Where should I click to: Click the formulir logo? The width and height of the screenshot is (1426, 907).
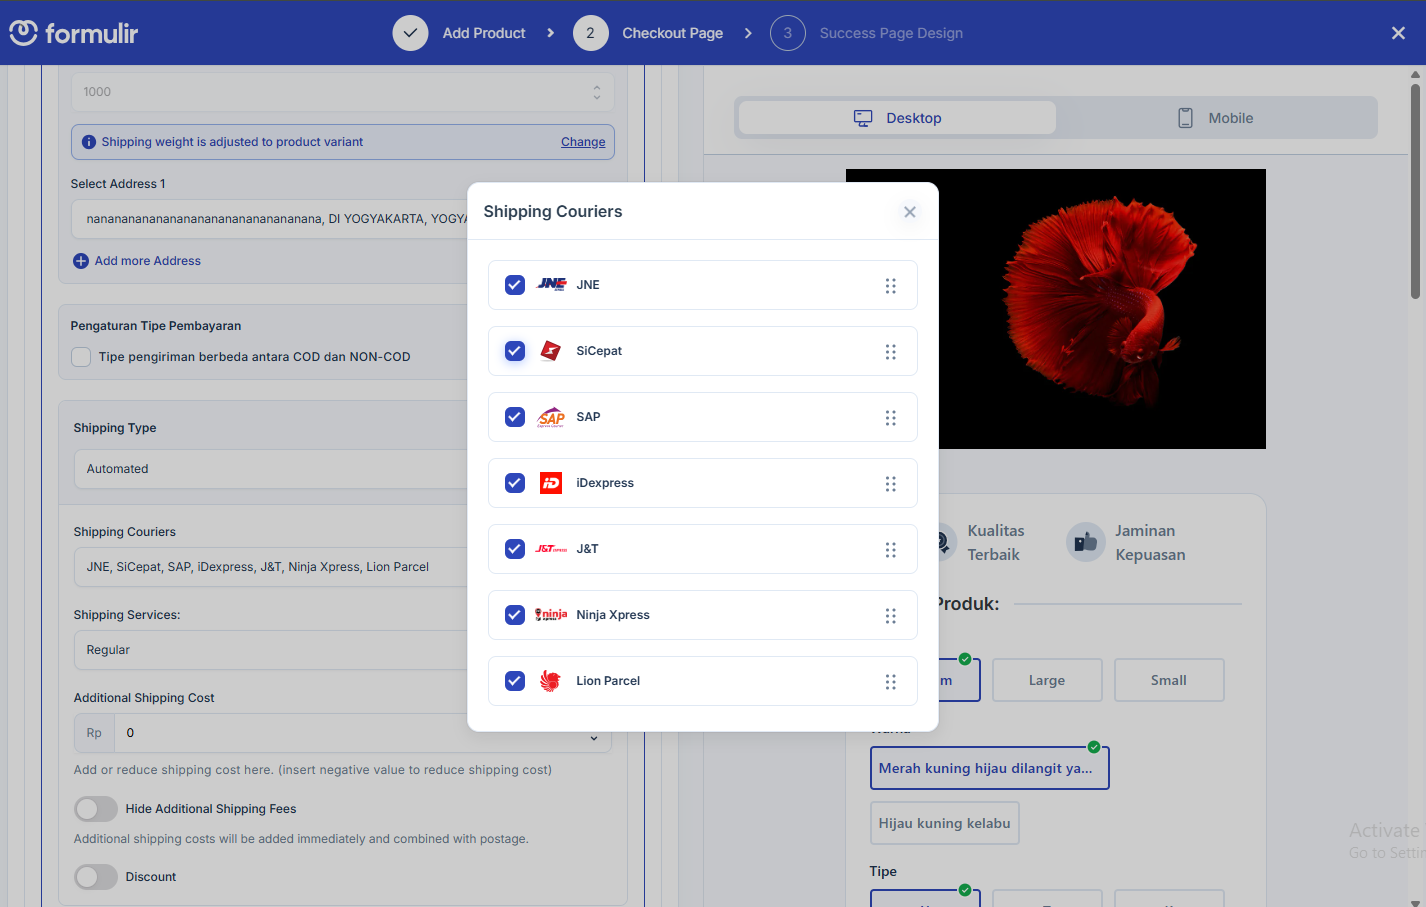[x=74, y=33]
